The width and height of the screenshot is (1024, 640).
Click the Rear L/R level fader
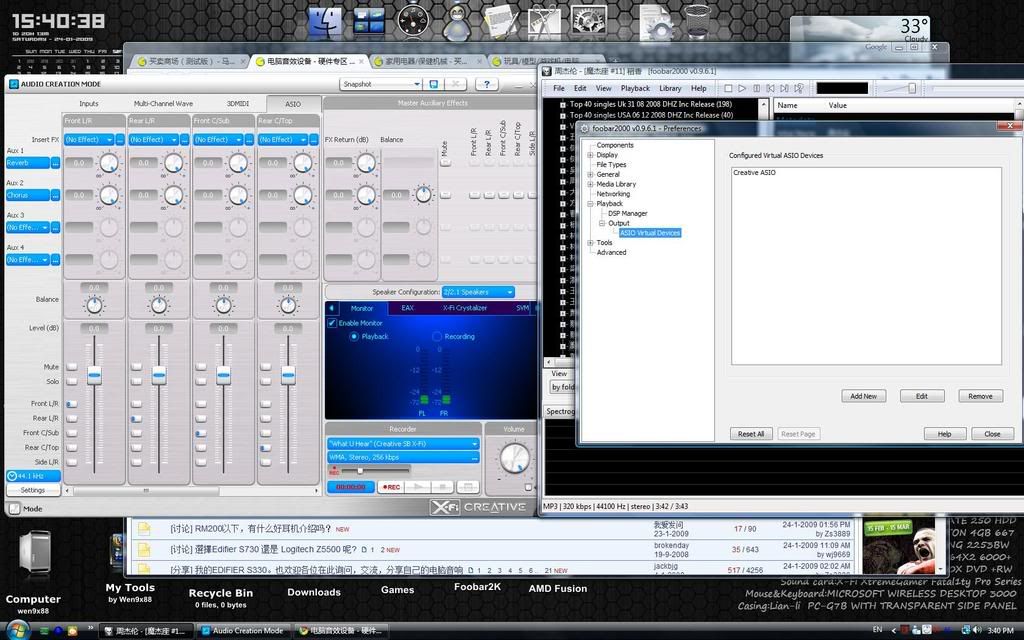159,377
